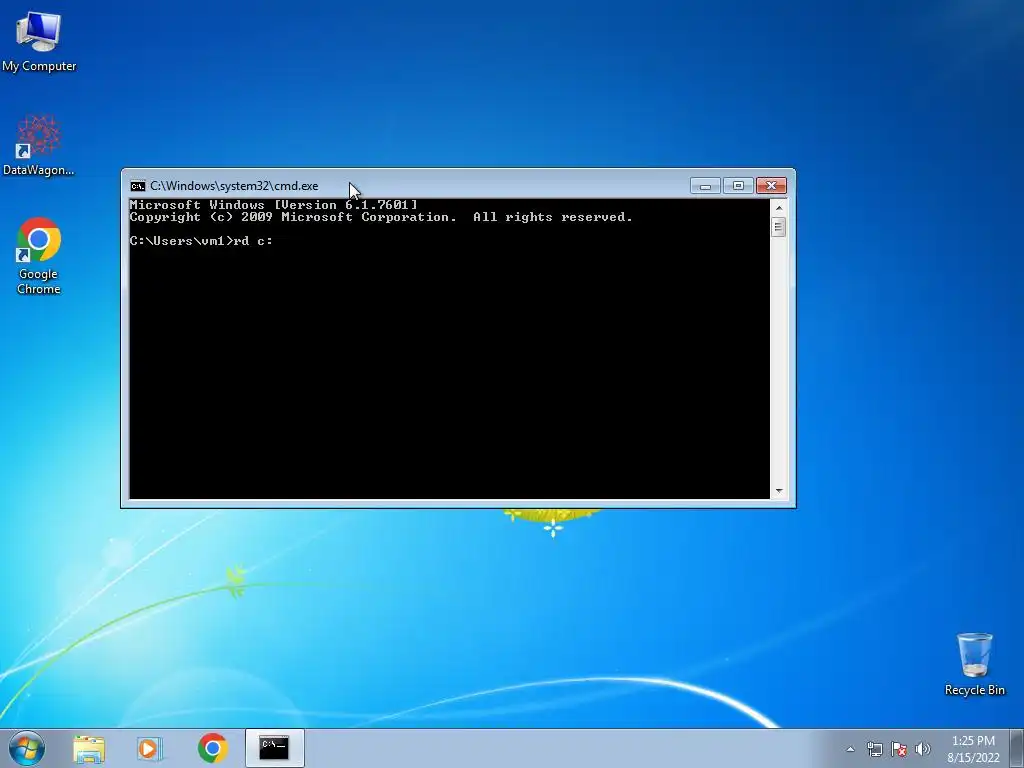Launch Windows Media Player from the taskbar
1024x768 pixels.
150,748
